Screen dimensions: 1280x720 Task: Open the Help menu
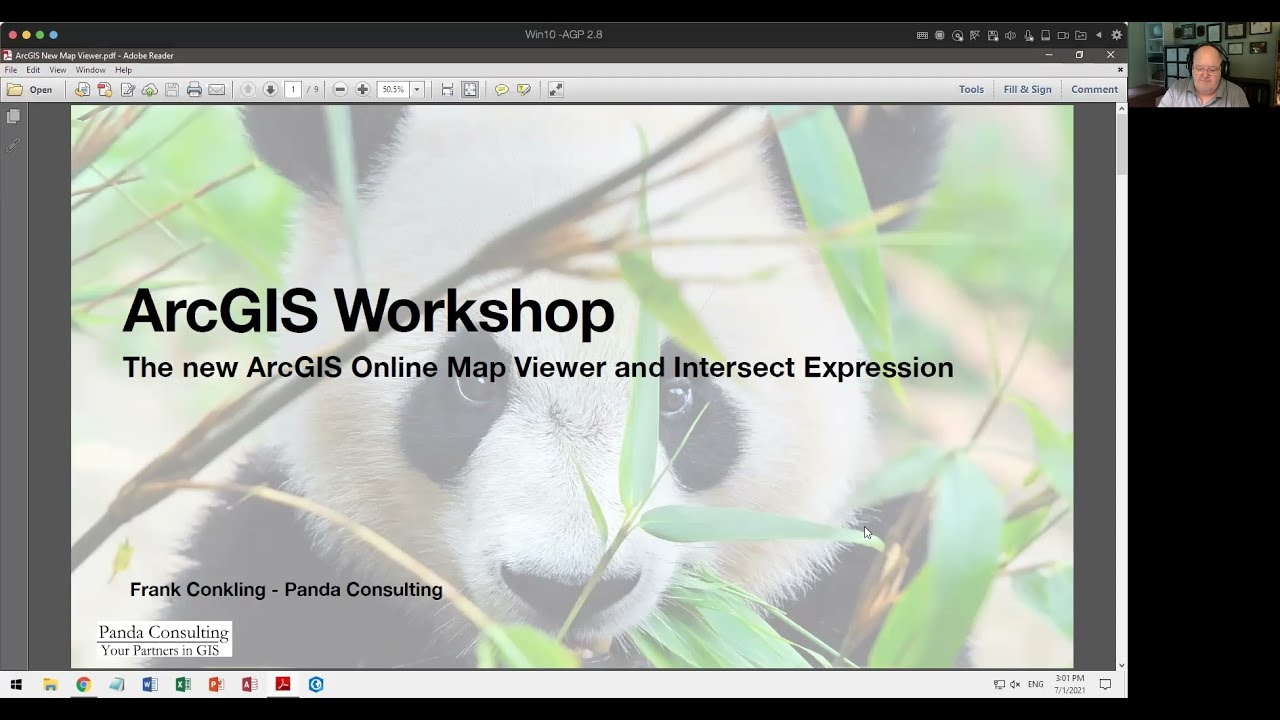tap(123, 70)
